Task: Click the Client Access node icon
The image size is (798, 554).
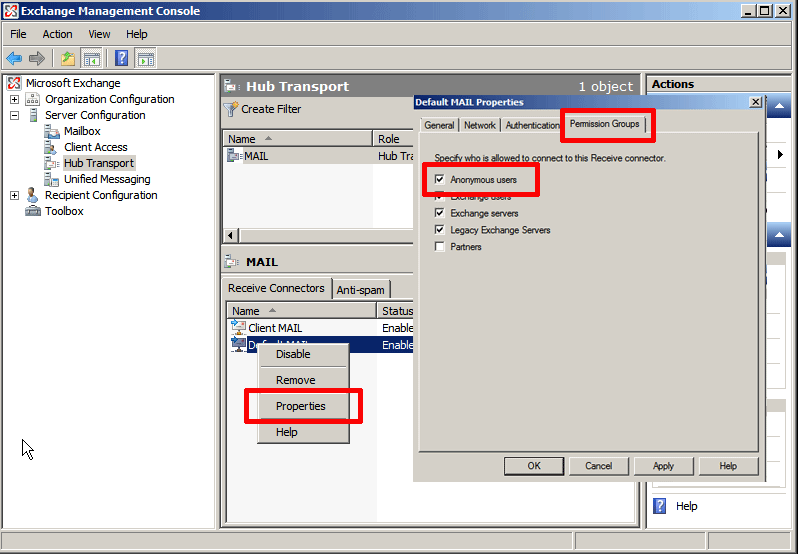Action: pos(51,148)
